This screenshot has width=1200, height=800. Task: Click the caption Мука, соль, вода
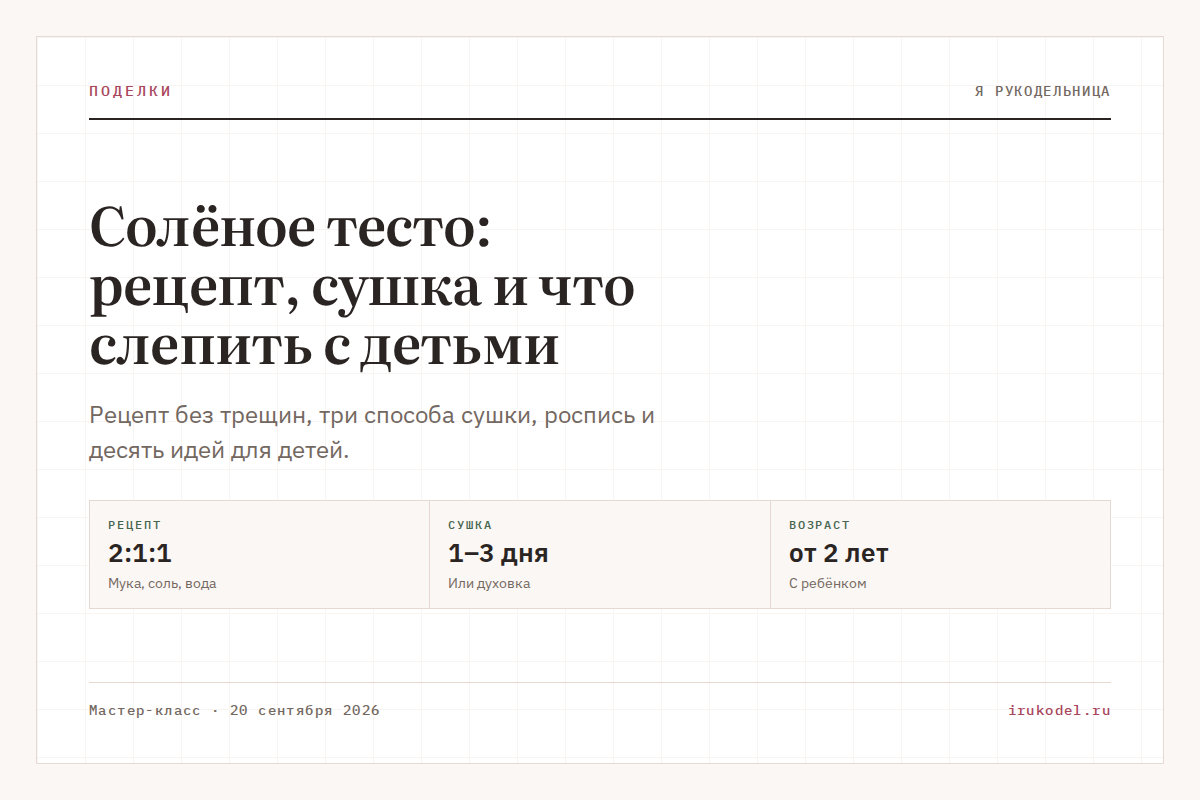[162, 584]
